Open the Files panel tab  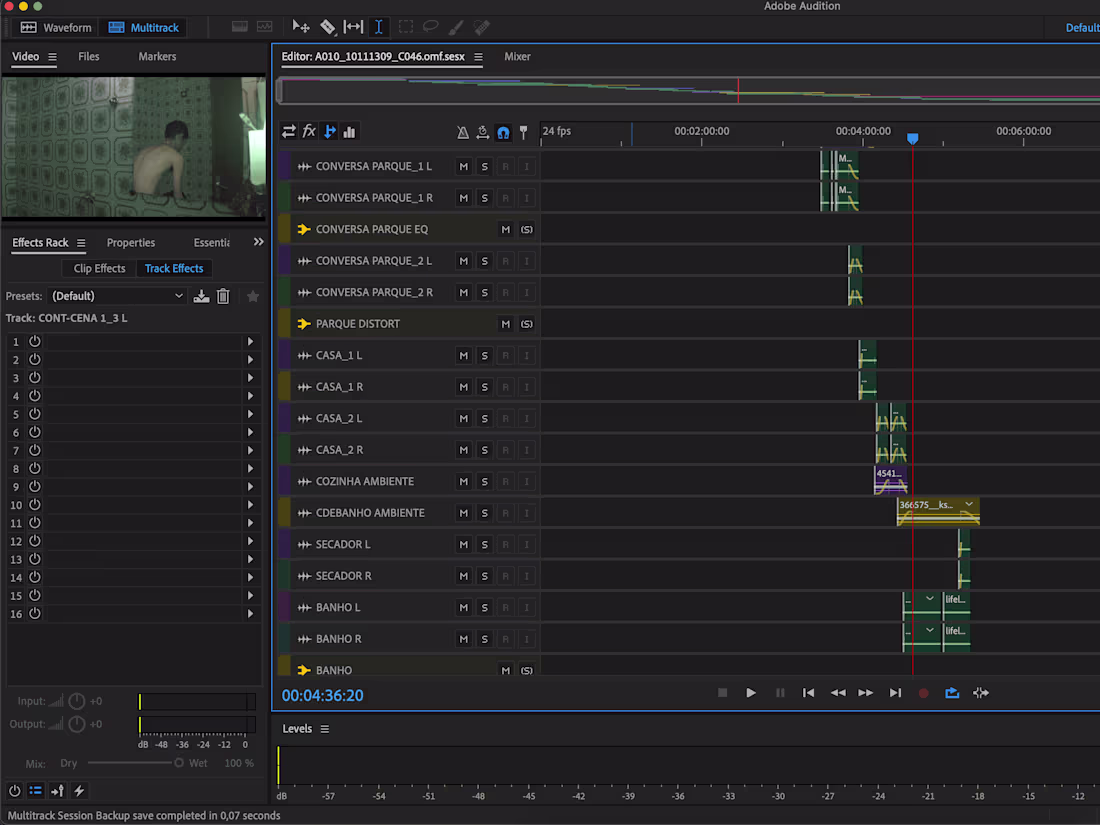pyautogui.click(x=88, y=57)
